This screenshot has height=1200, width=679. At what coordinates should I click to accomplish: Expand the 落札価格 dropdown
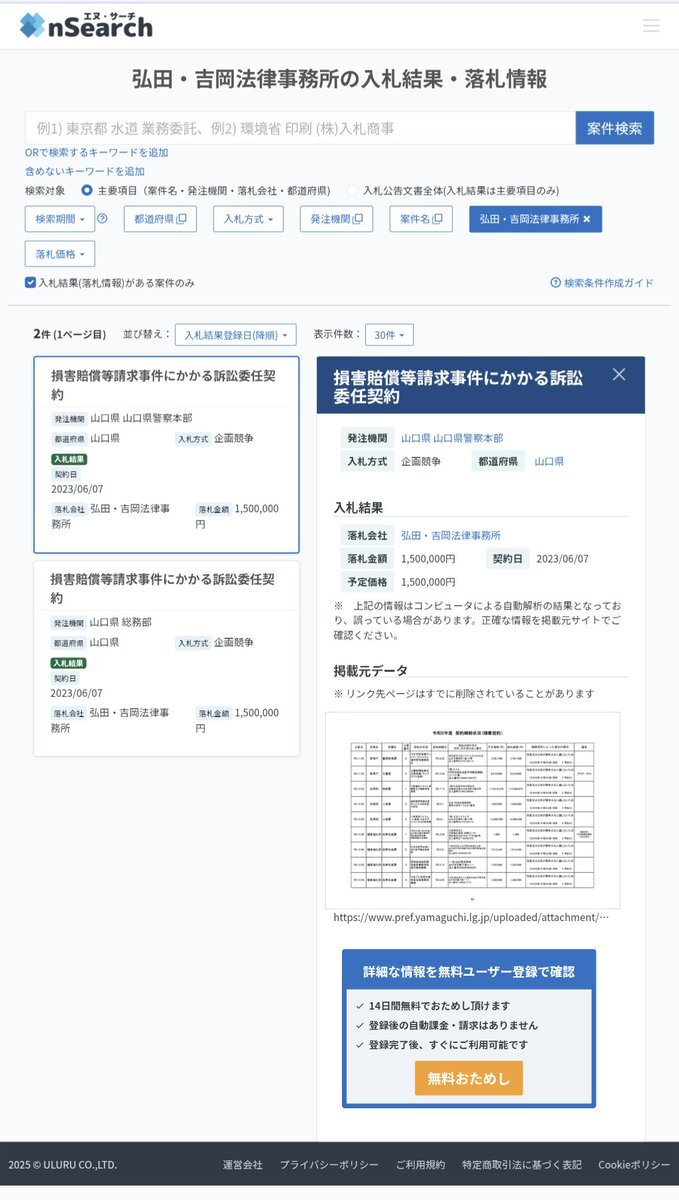coord(60,254)
